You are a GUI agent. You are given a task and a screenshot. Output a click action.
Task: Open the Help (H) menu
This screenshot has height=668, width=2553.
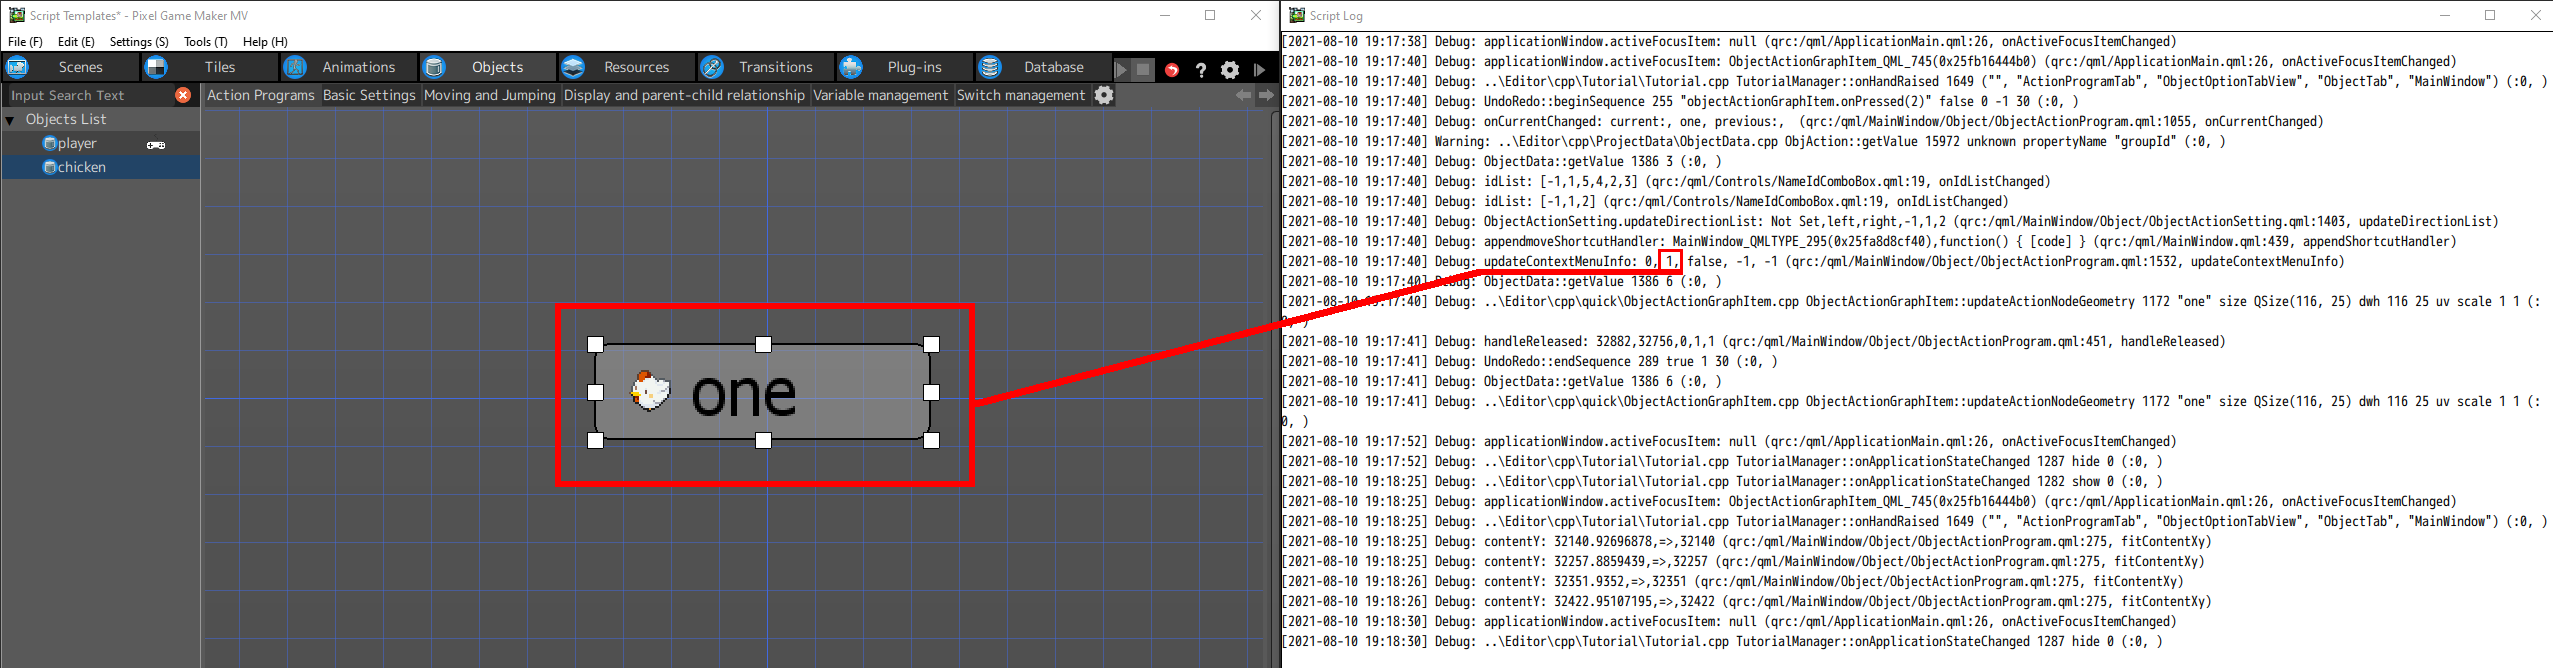pyautogui.click(x=265, y=41)
